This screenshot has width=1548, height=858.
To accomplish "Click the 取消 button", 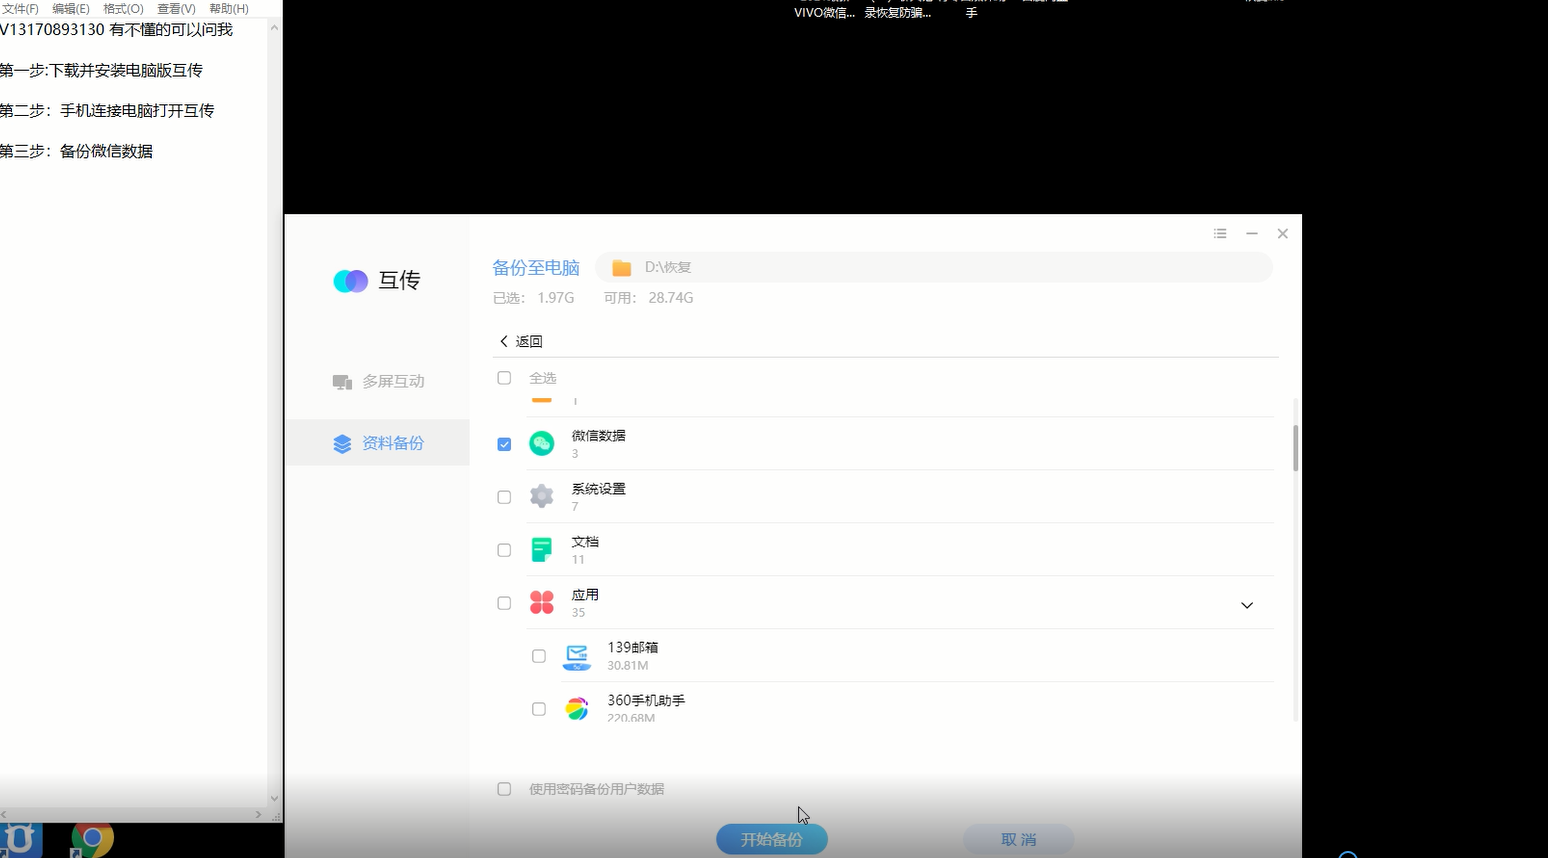I will click(1018, 839).
